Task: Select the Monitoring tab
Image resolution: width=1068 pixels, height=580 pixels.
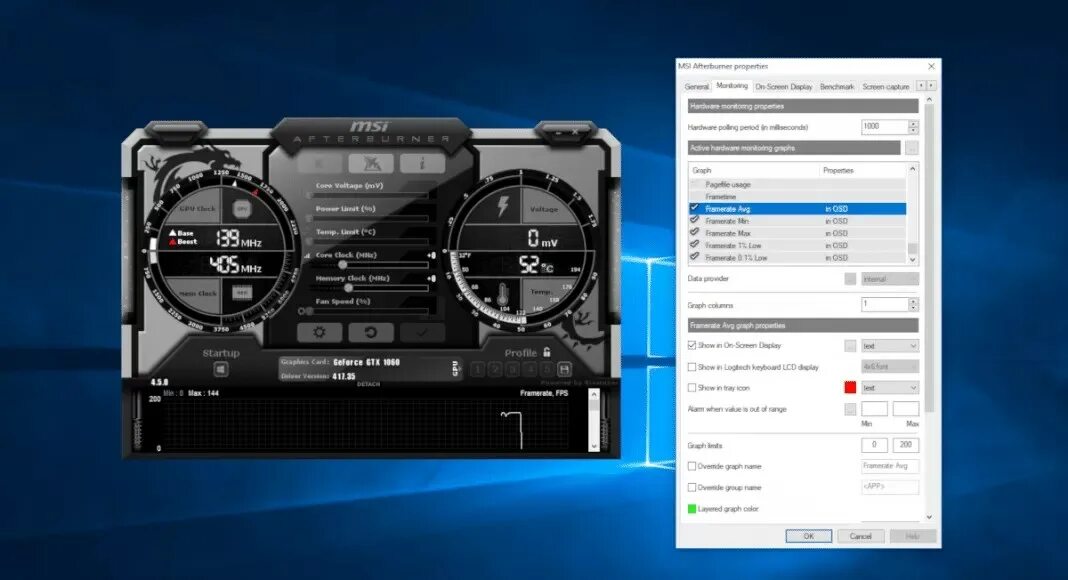Action: point(732,86)
